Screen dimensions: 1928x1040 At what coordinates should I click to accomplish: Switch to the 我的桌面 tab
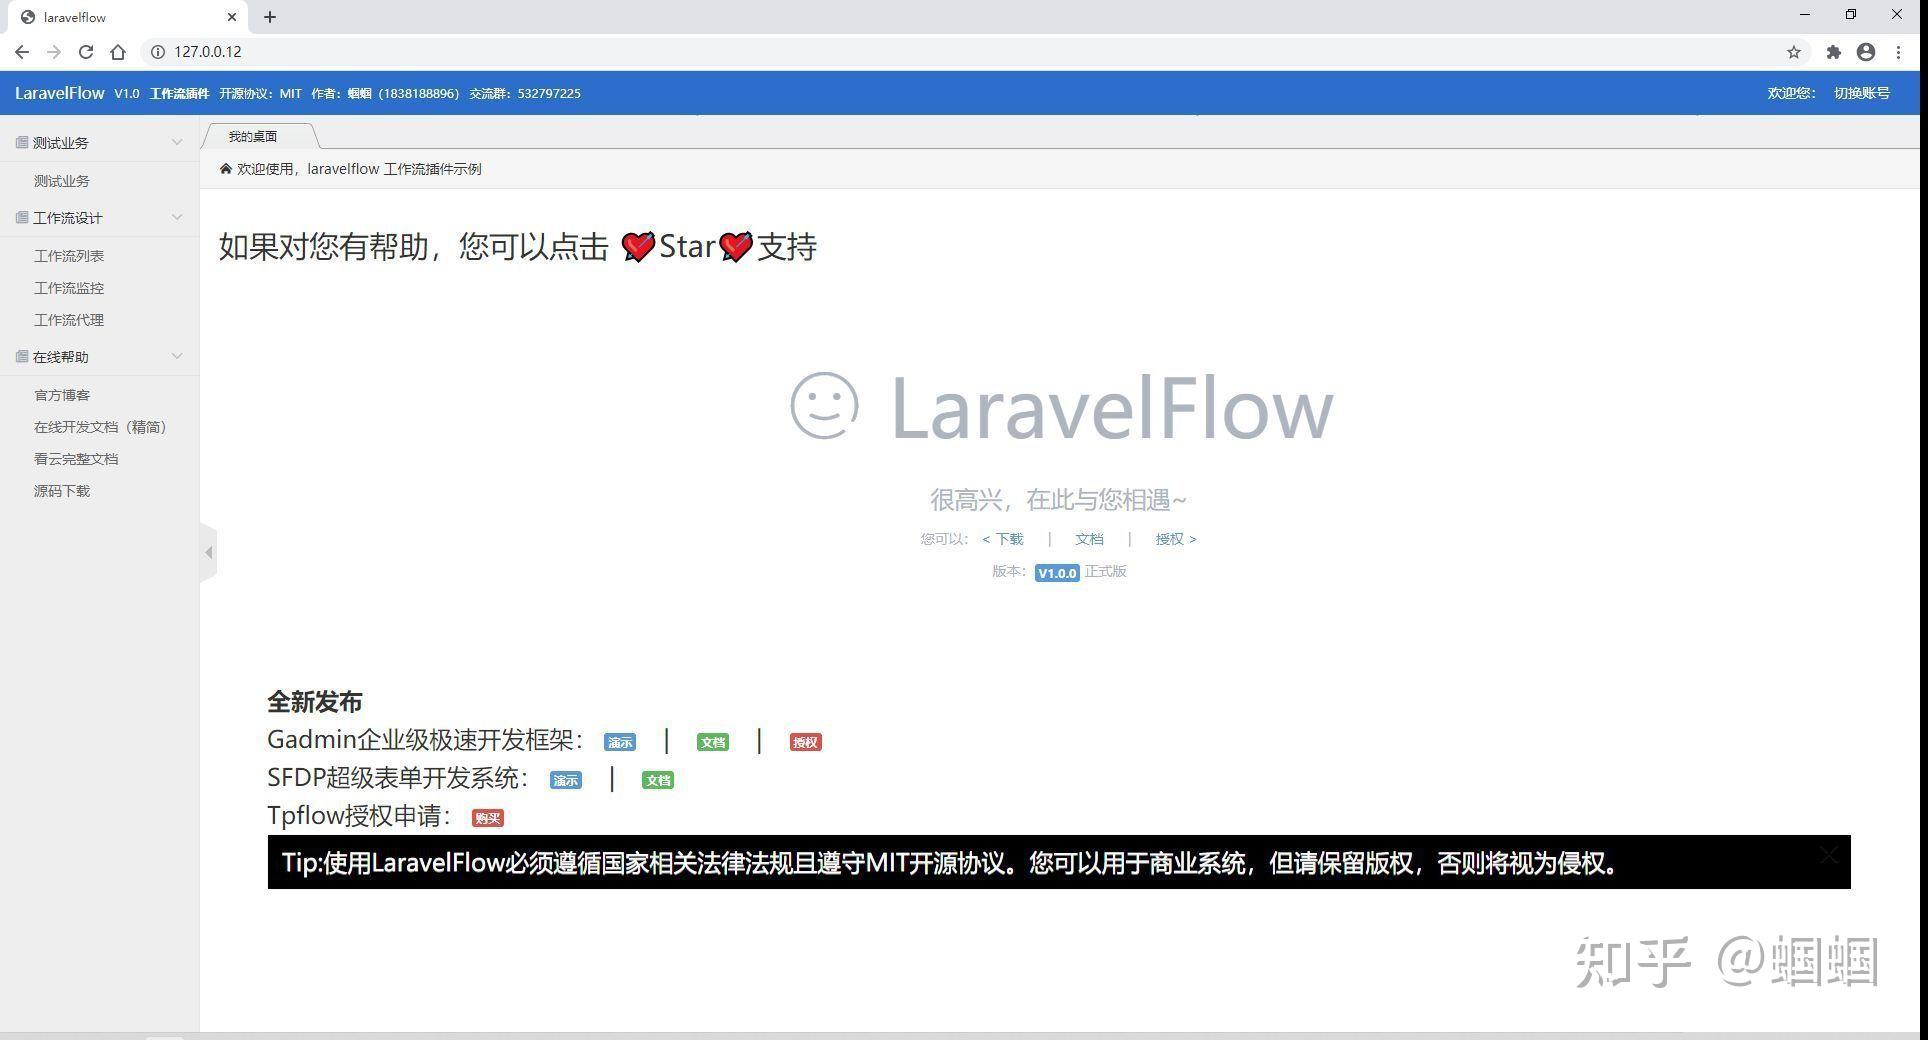[x=252, y=136]
